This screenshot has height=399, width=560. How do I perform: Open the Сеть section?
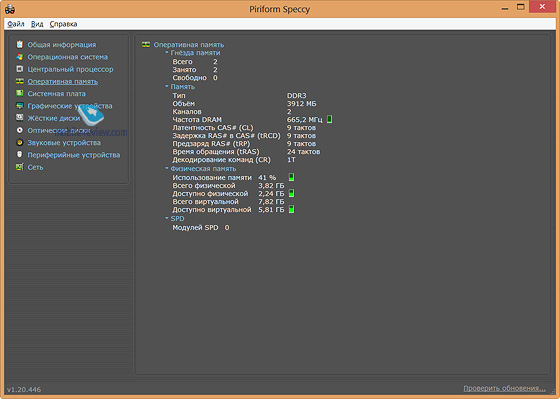click(x=35, y=167)
